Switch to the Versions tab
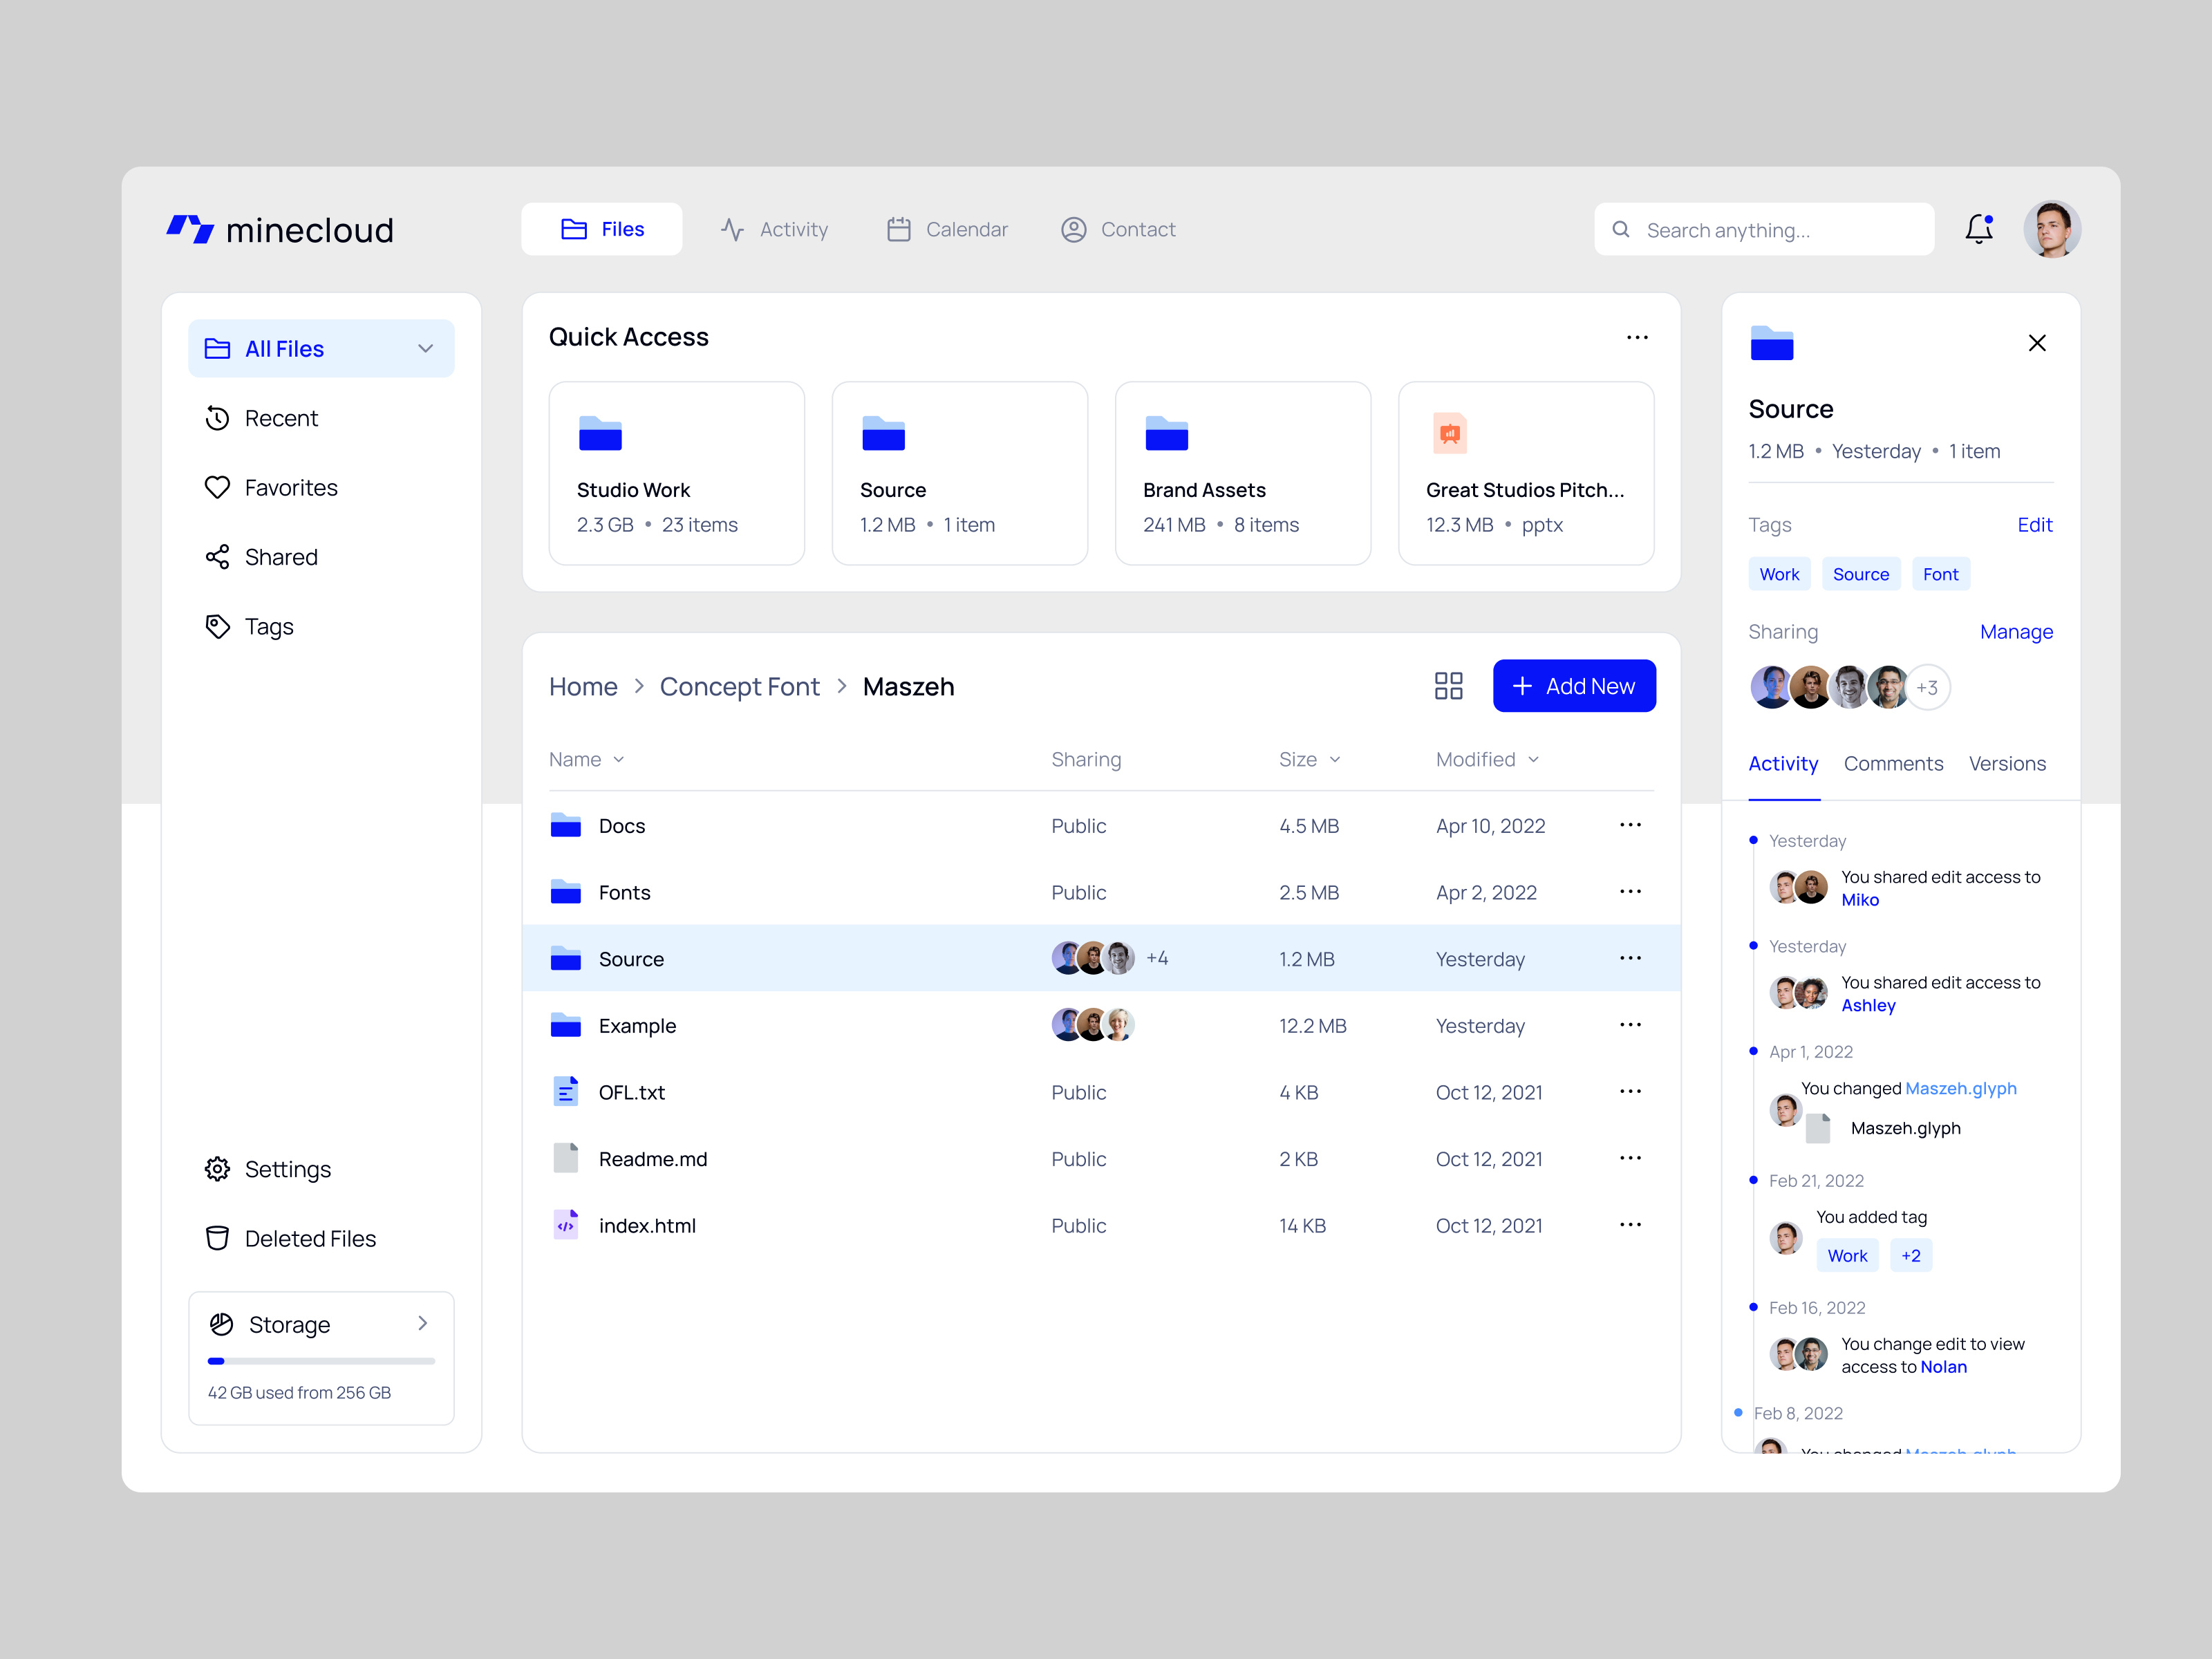The image size is (2212, 1659). 2007,763
